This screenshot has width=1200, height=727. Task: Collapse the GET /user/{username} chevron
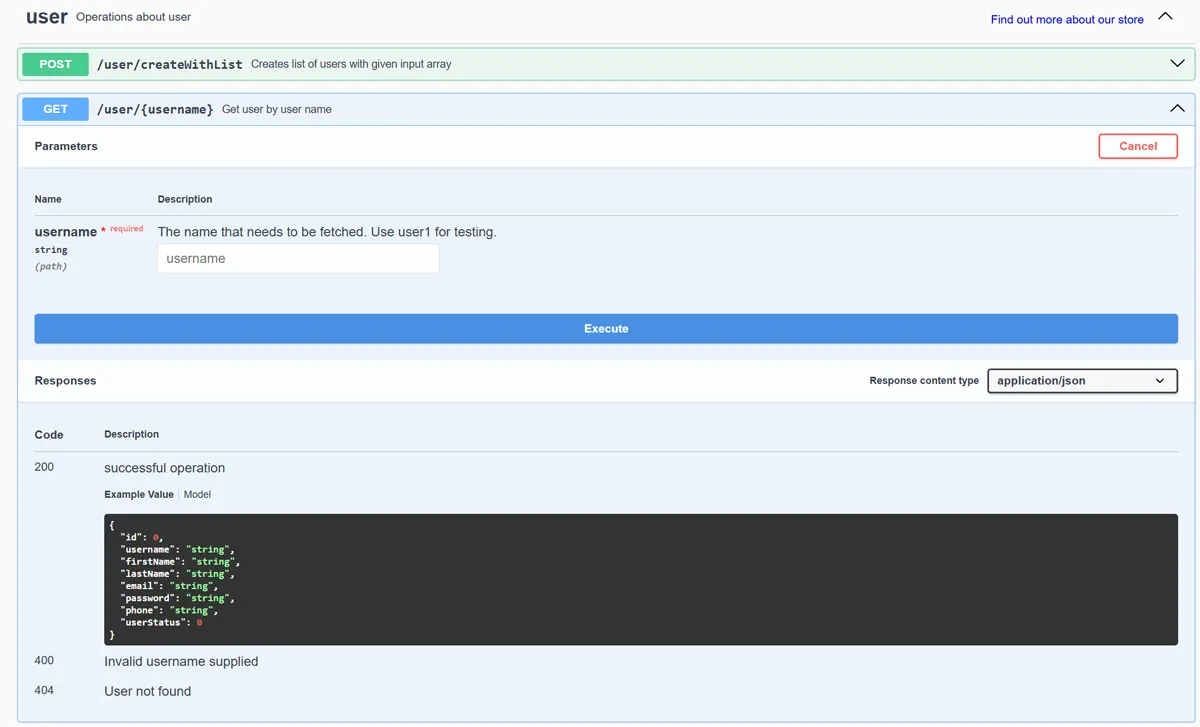(1177, 109)
